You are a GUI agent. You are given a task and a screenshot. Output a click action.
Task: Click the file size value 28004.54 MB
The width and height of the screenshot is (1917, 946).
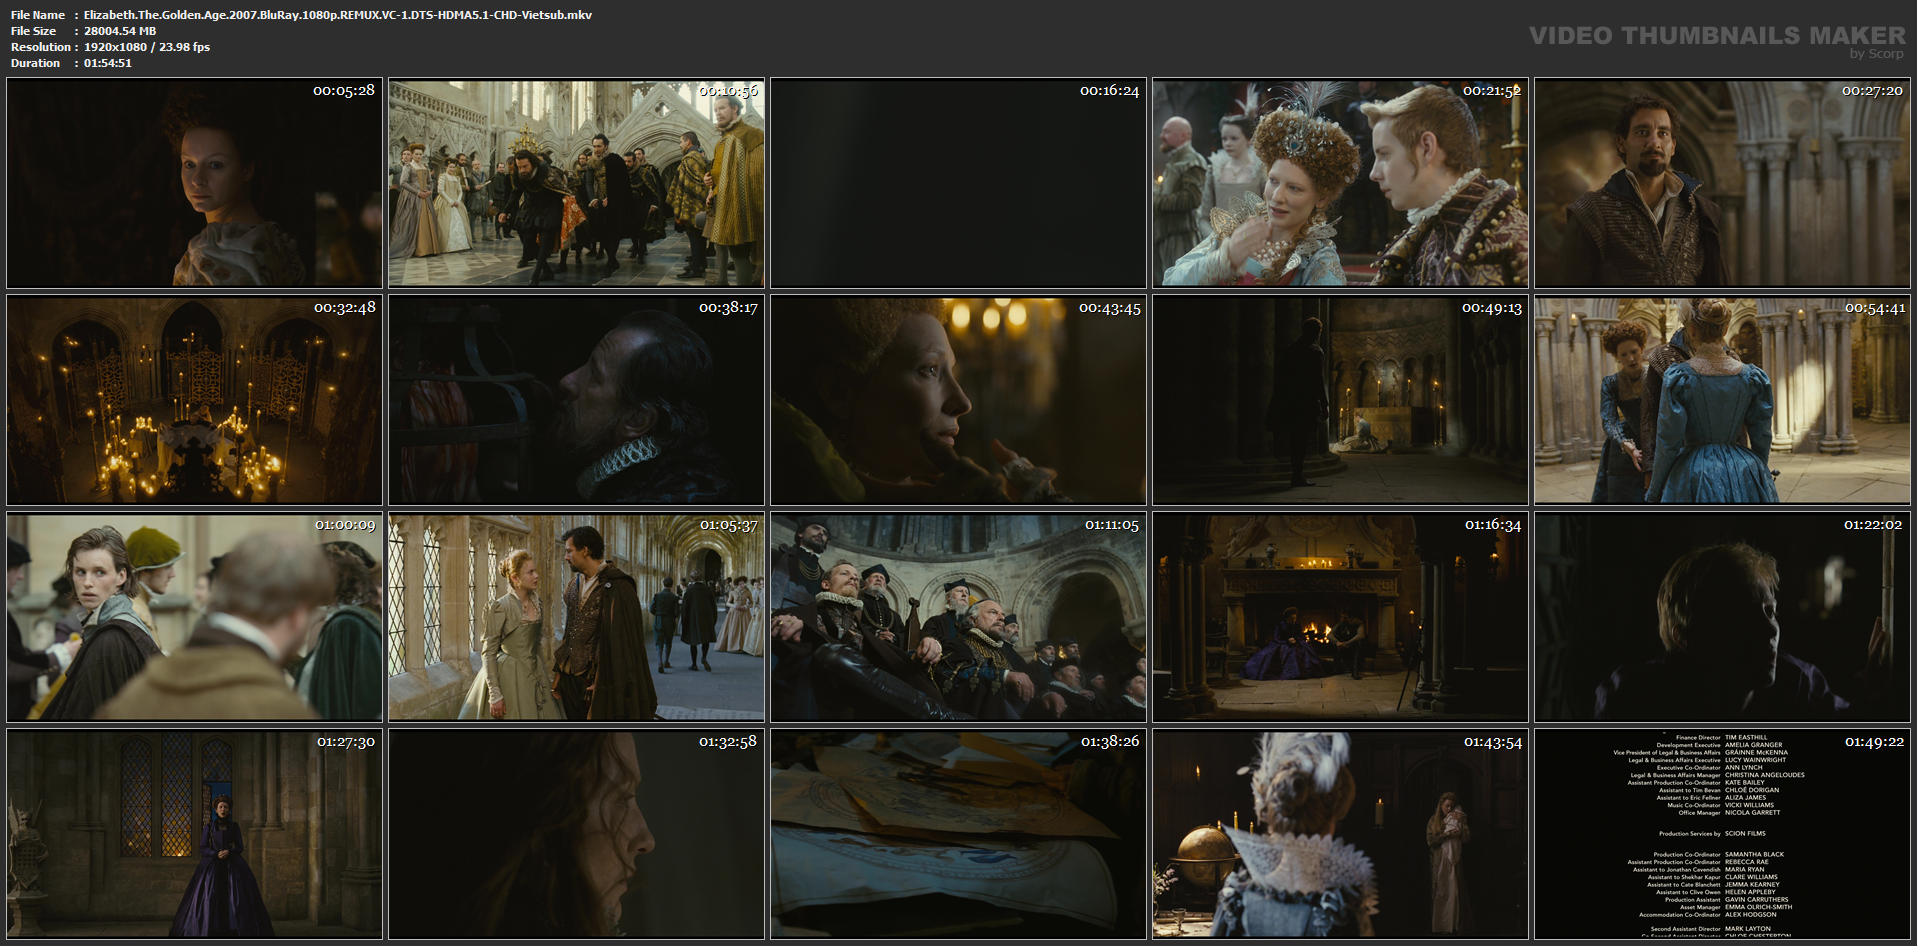(x=120, y=31)
